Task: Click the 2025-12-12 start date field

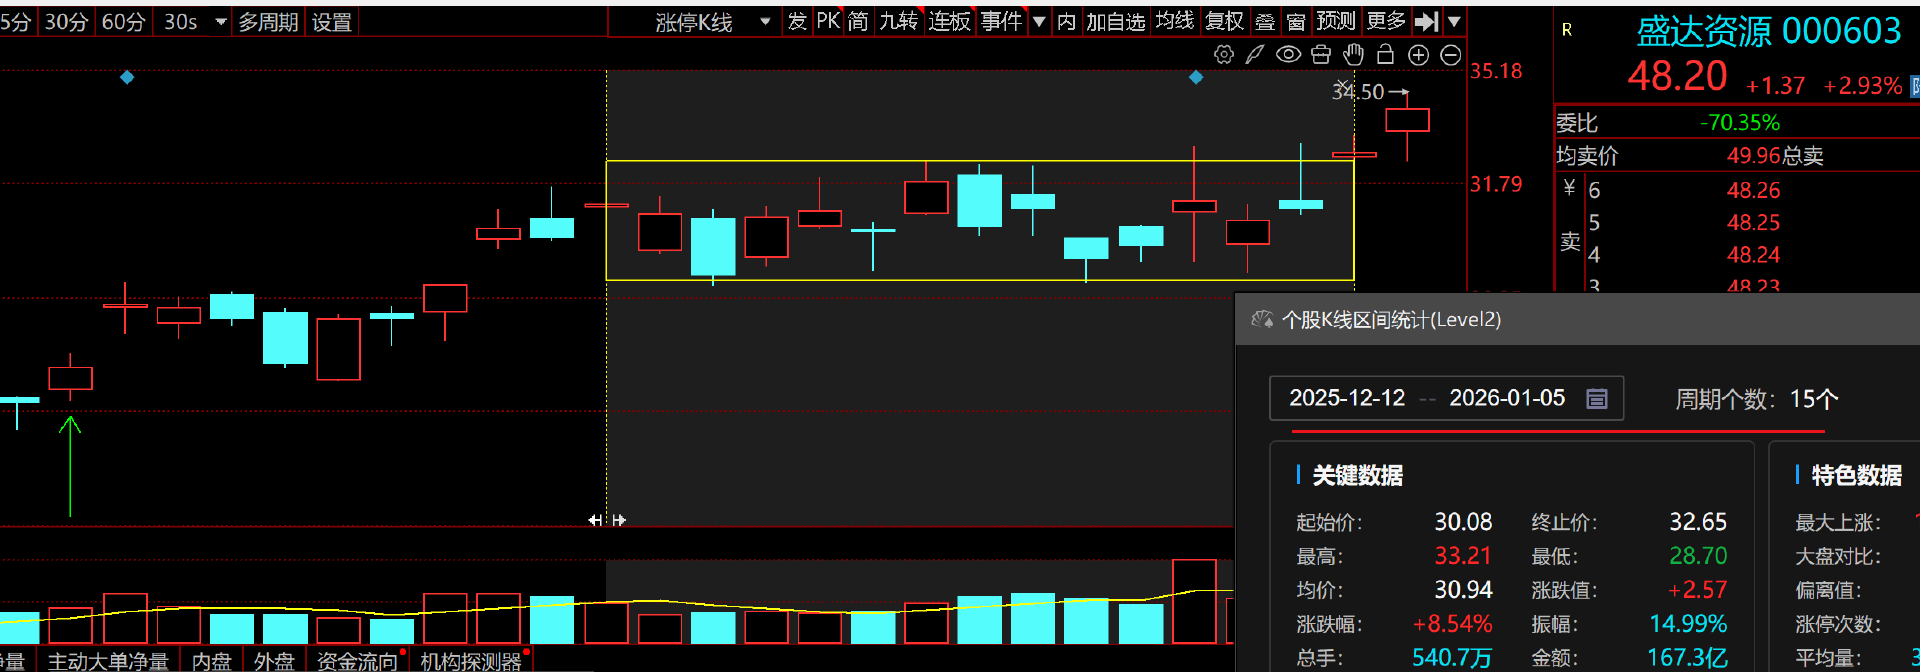Action: pos(1346,398)
